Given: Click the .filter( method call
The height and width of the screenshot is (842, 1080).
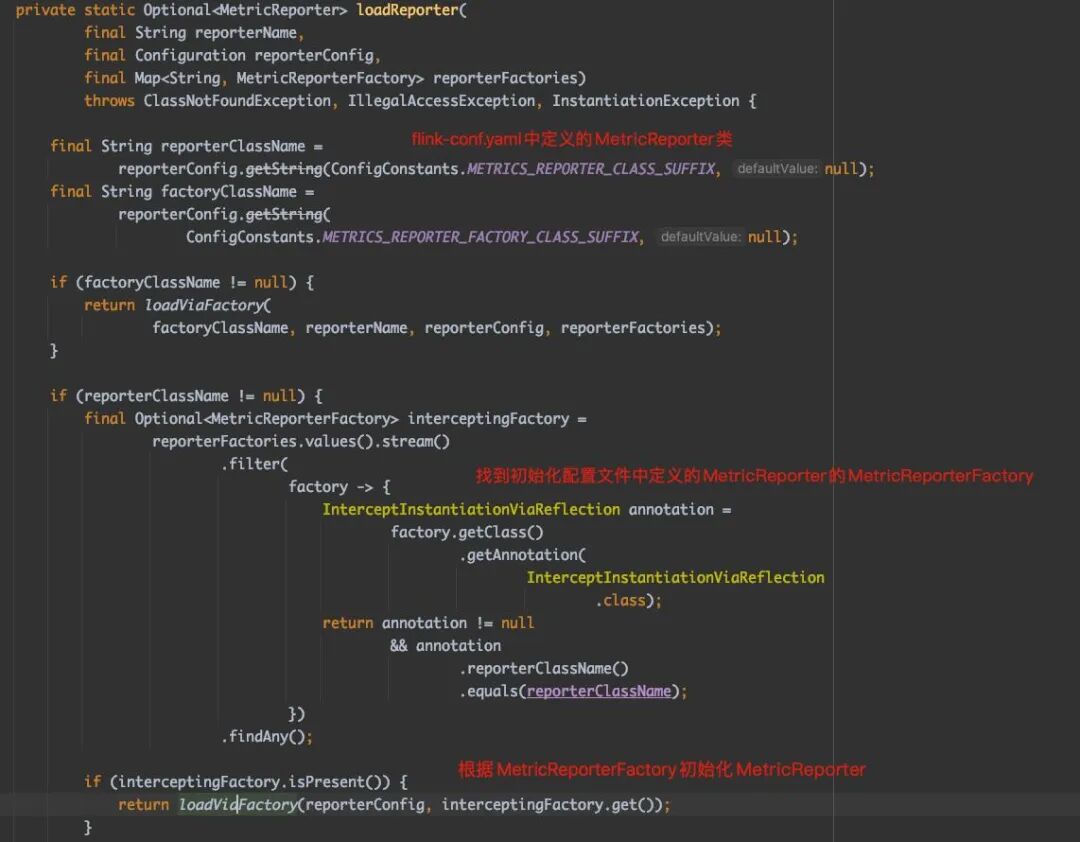Looking at the screenshot, I should [x=253, y=465].
